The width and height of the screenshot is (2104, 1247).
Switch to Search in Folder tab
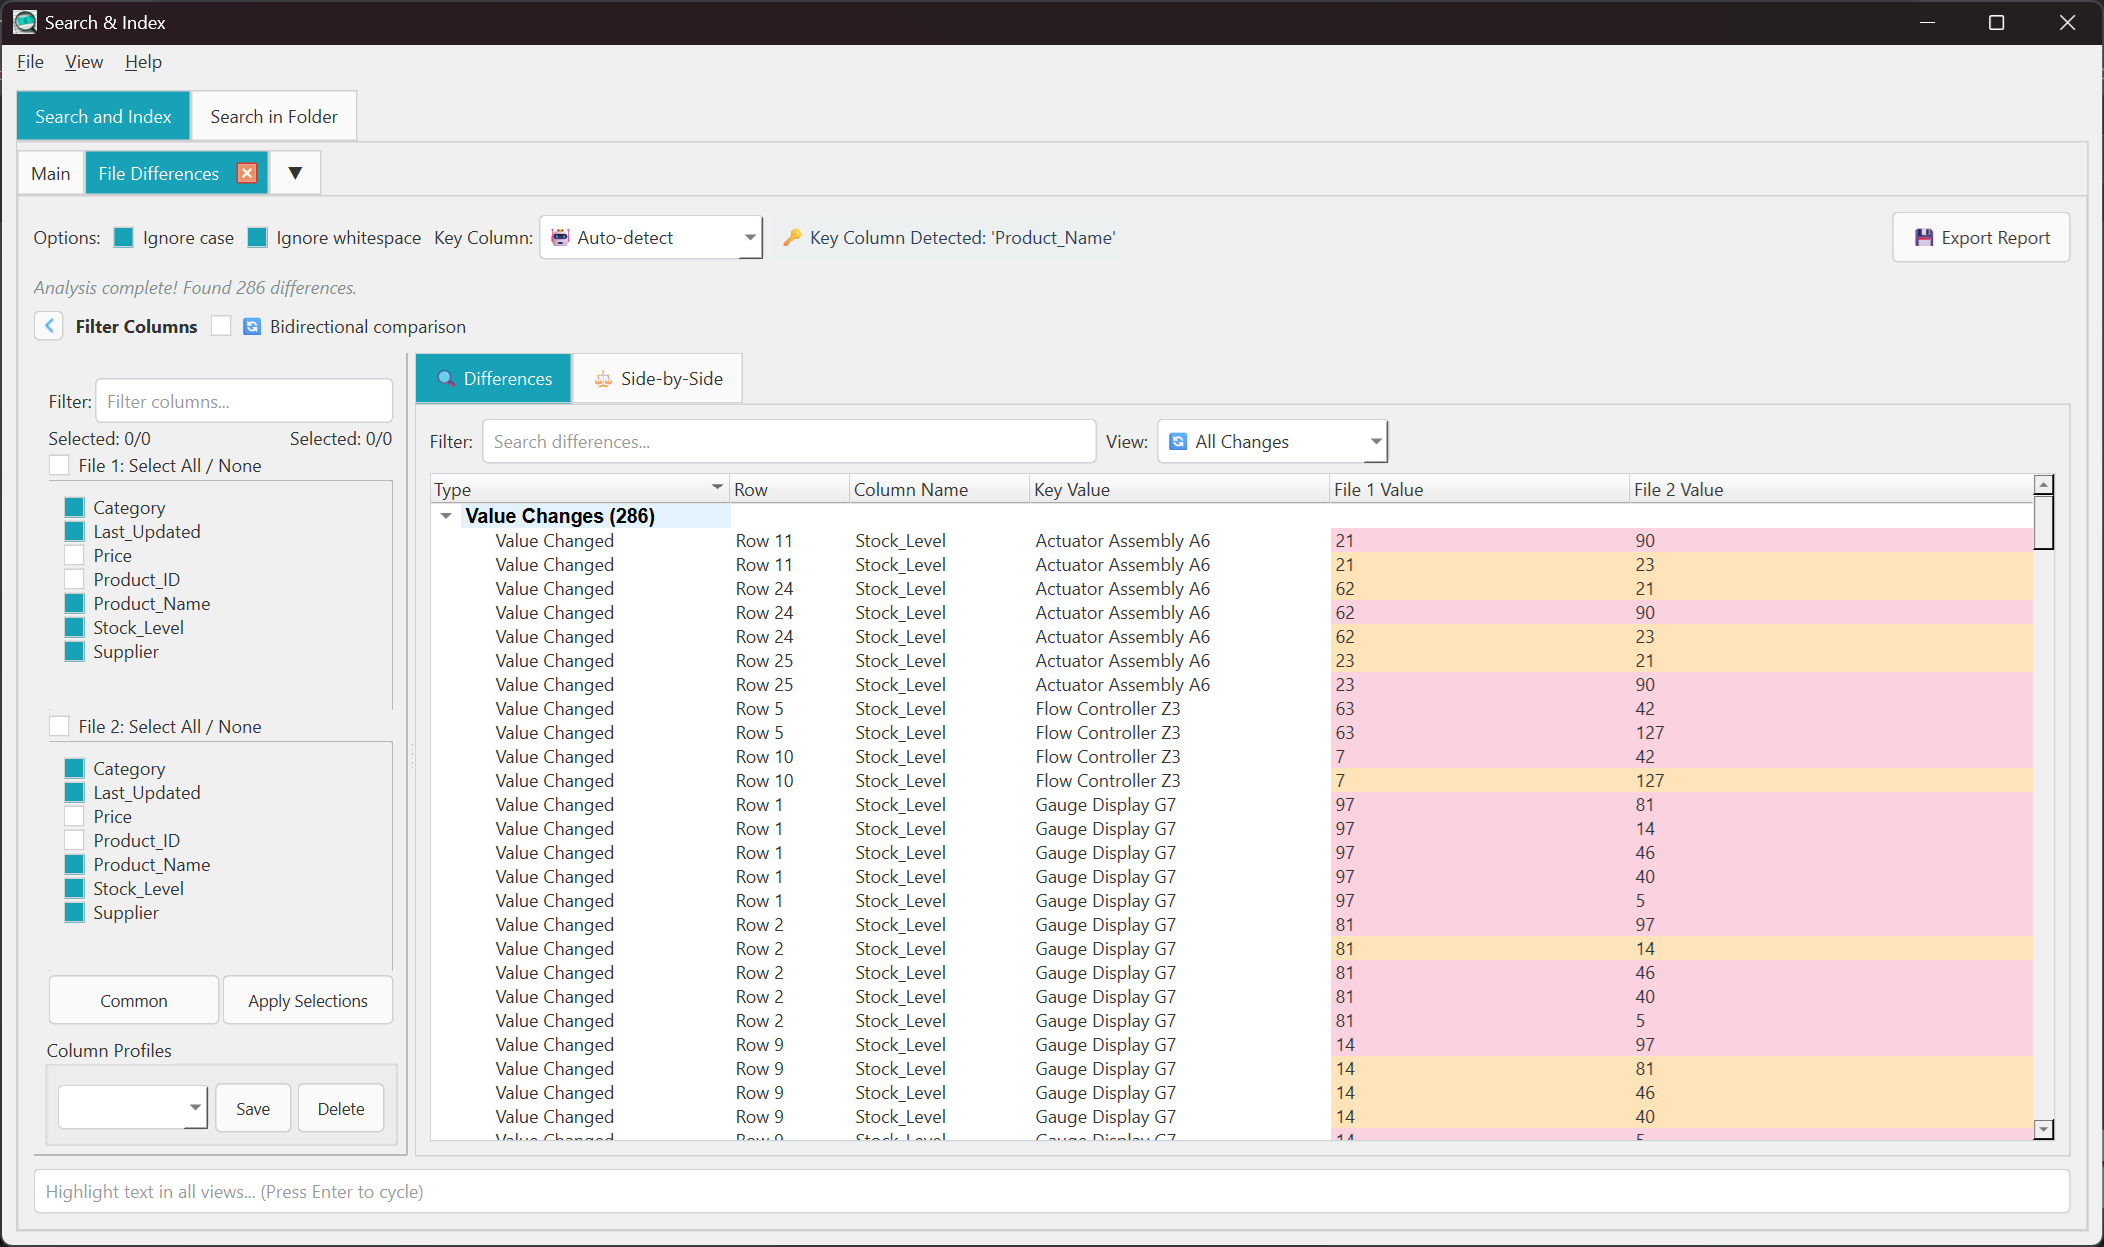tap(274, 117)
